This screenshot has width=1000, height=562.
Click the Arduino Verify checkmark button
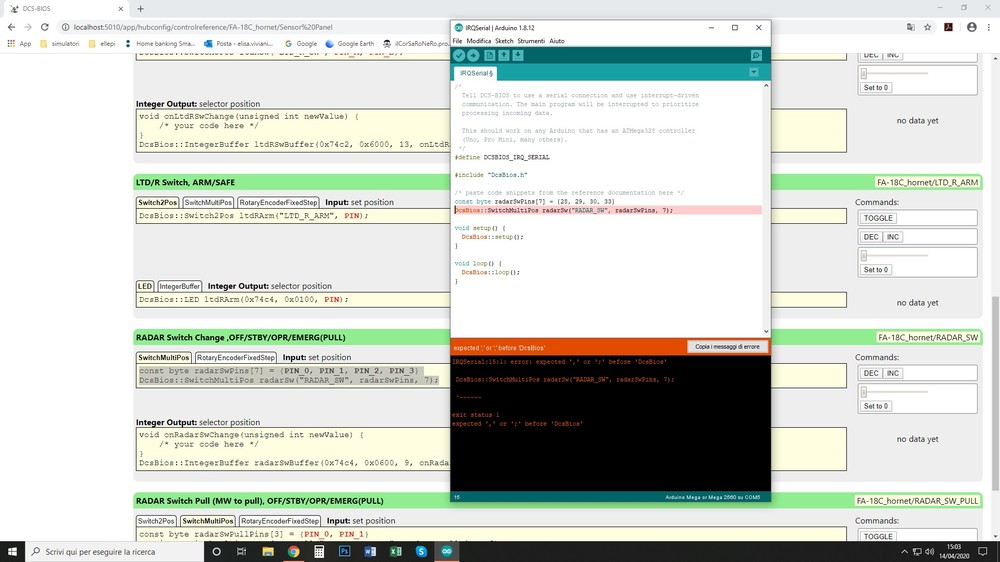pyautogui.click(x=459, y=56)
